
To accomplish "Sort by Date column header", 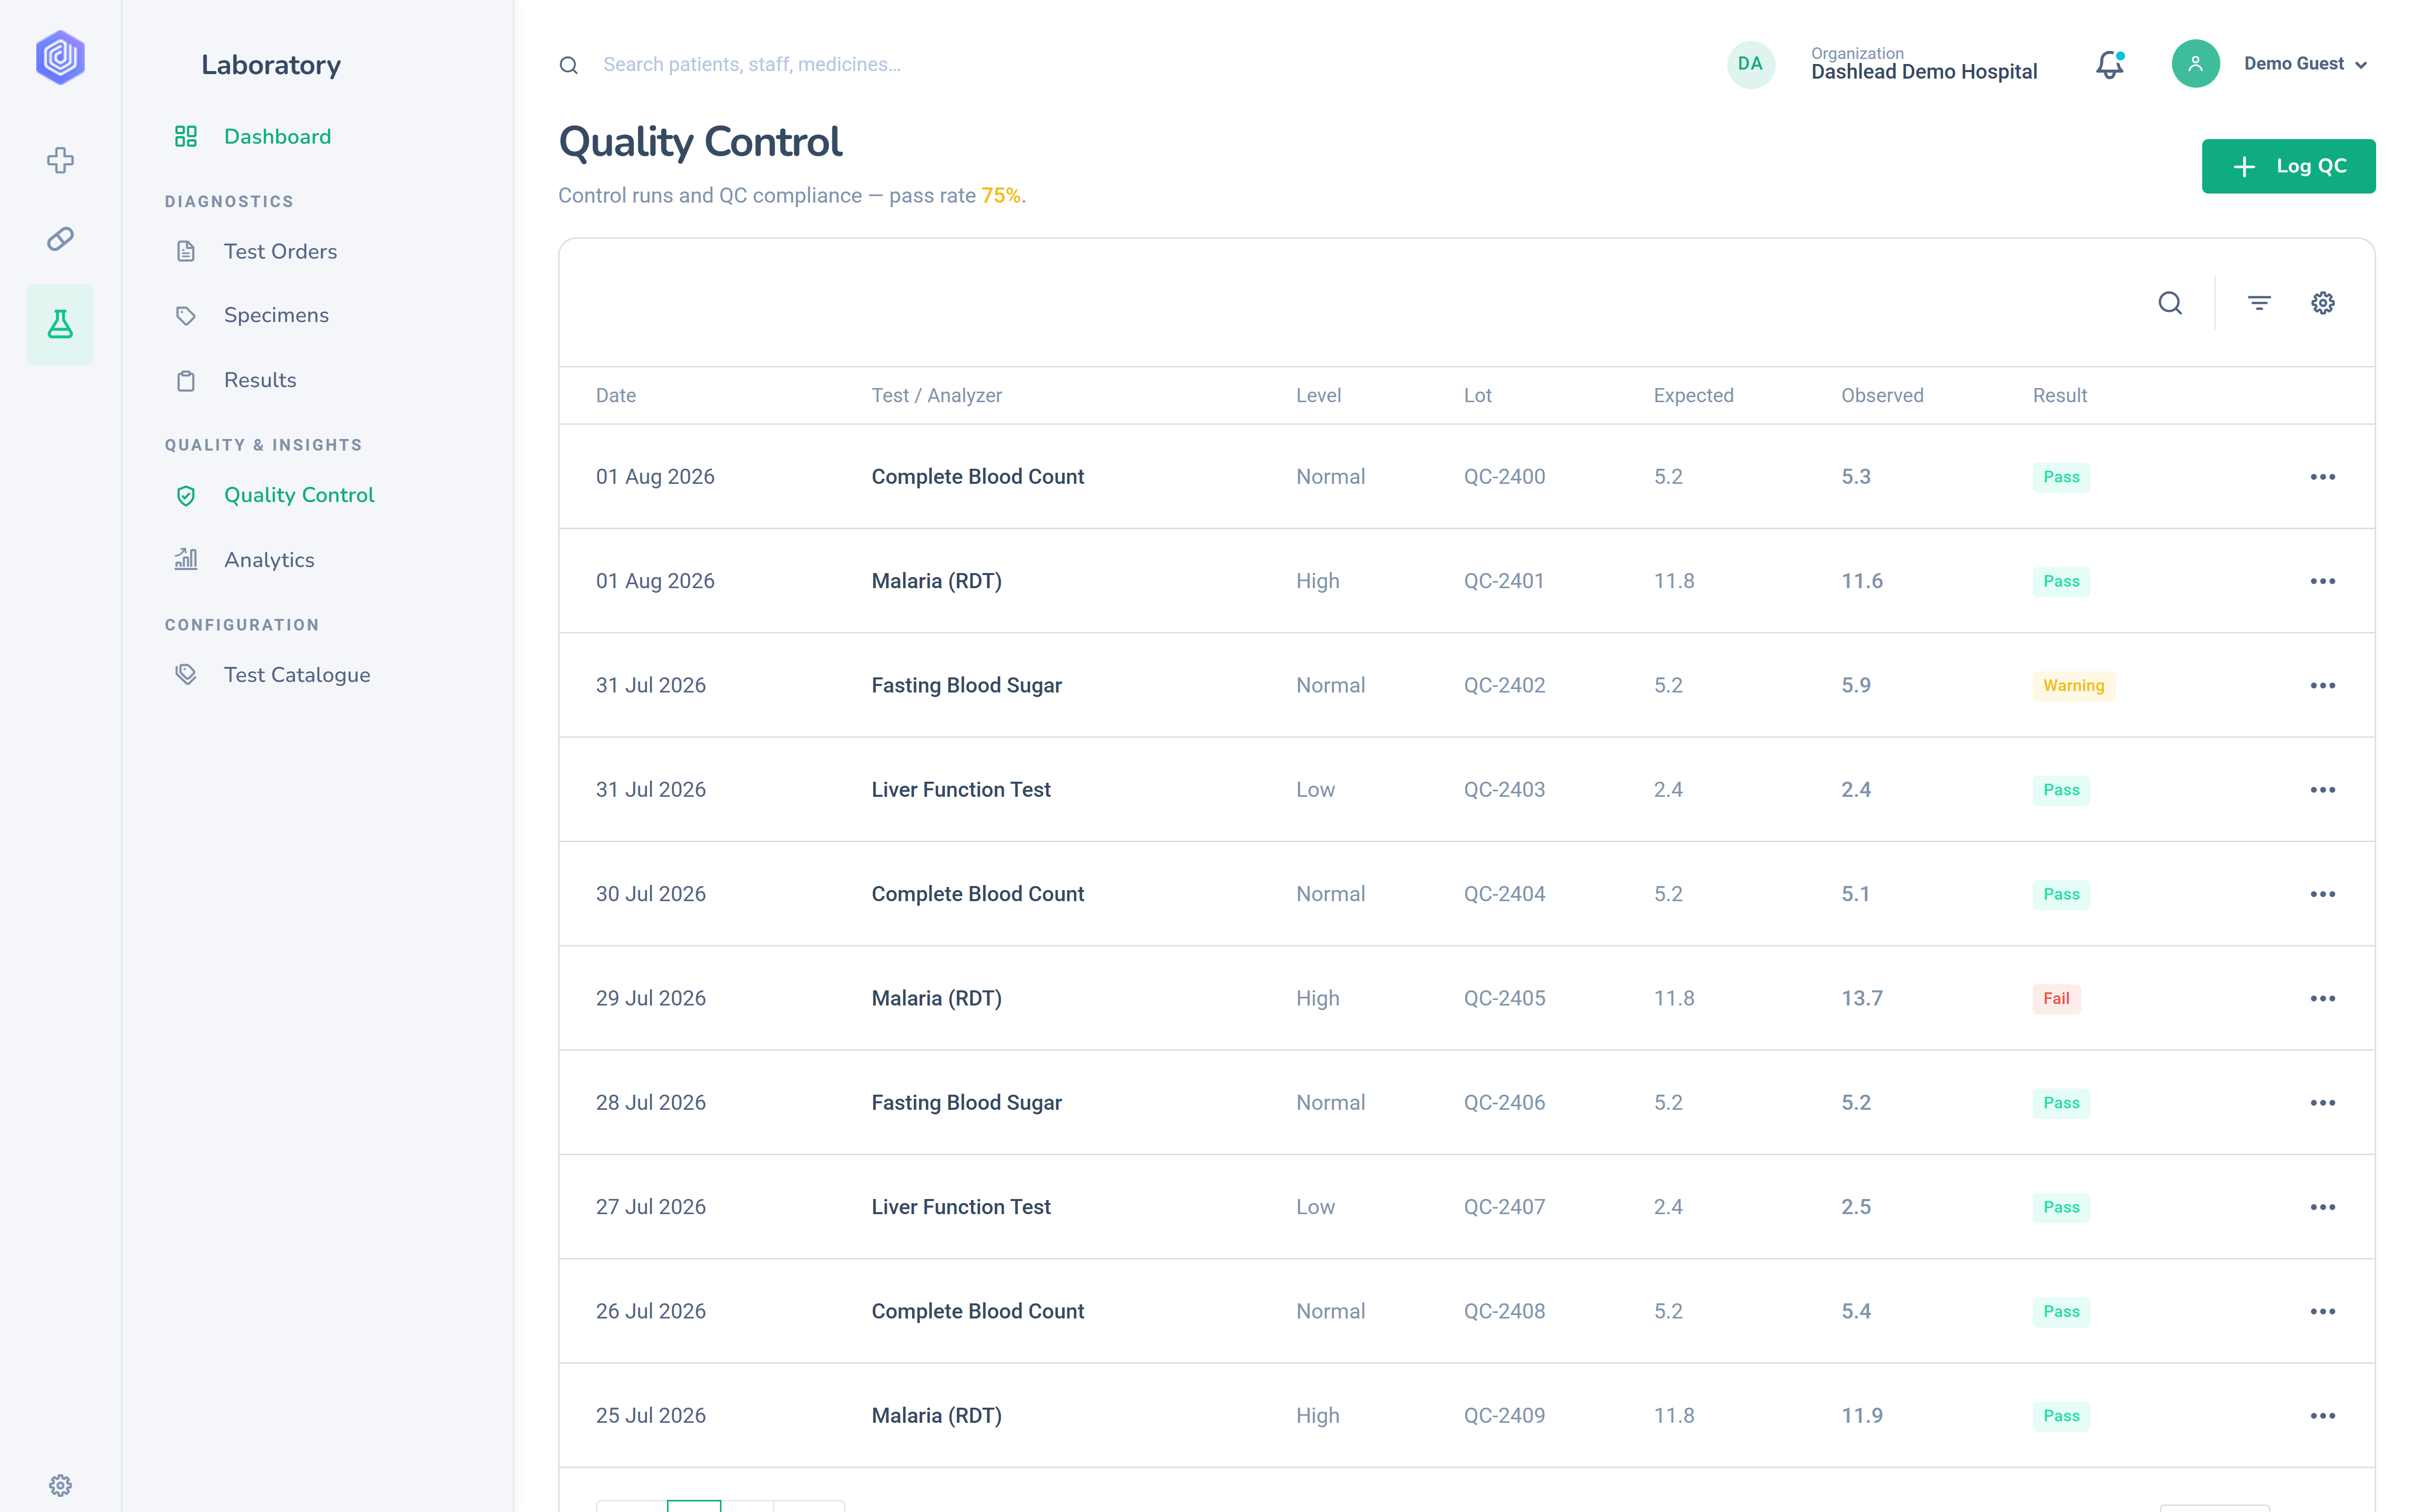I will [x=616, y=395].
